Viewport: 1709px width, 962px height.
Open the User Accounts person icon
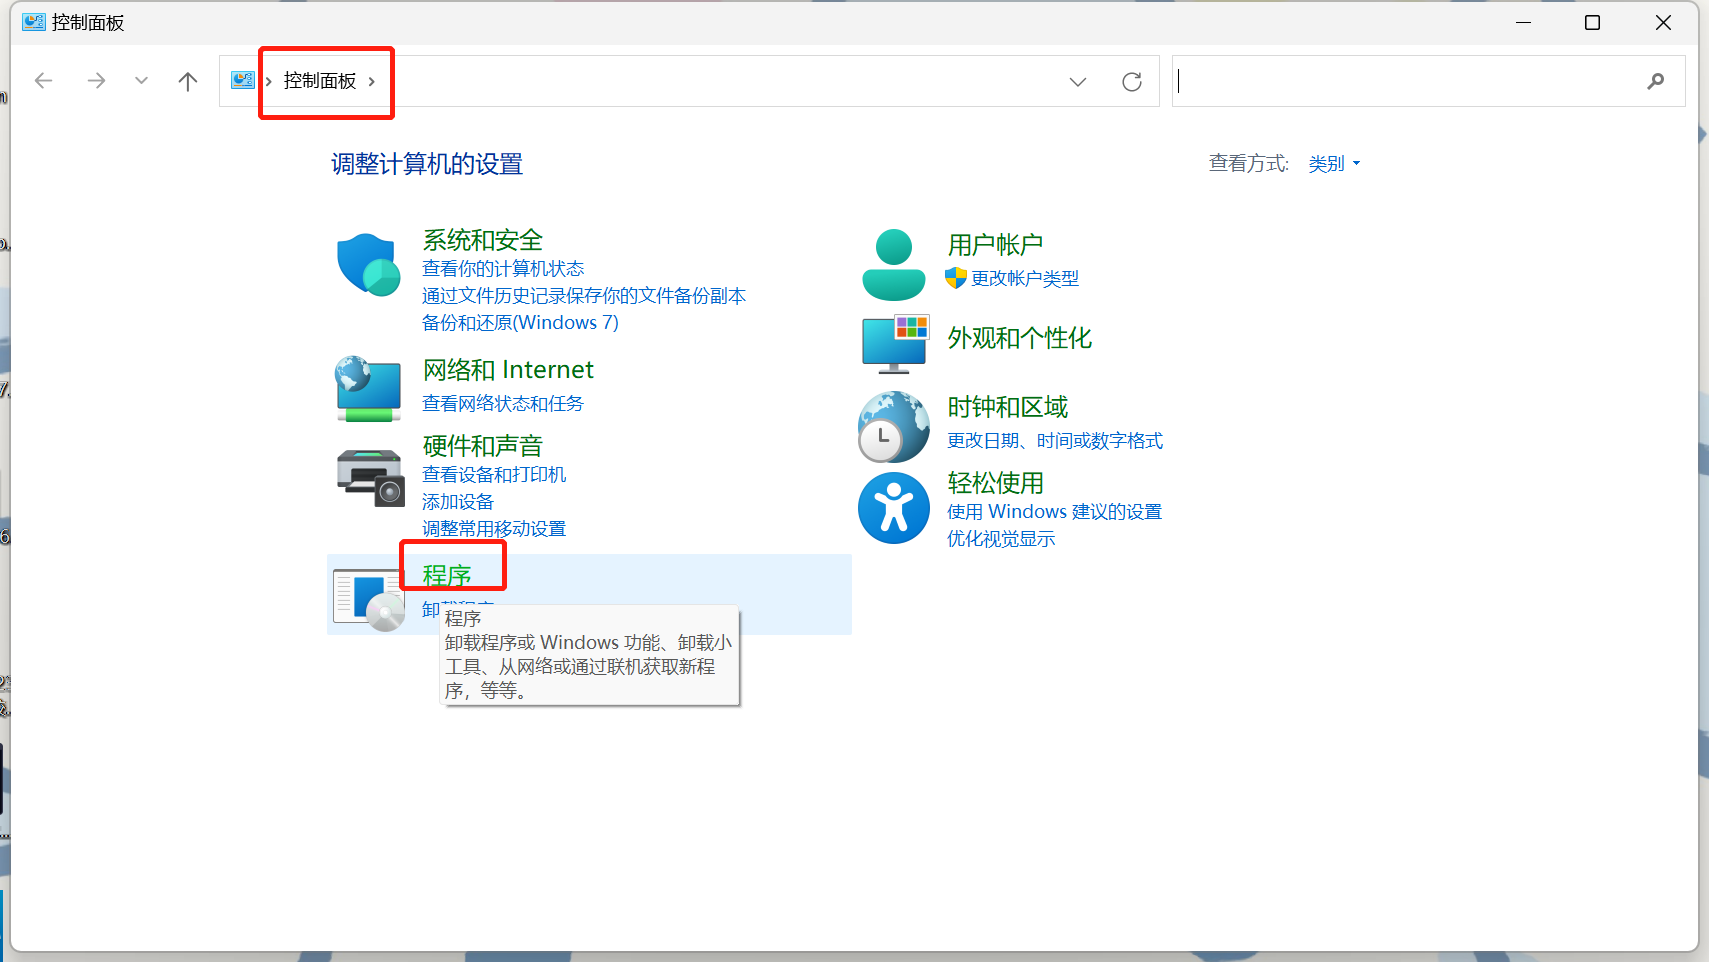pyautogui.click(x=893, y=265)
